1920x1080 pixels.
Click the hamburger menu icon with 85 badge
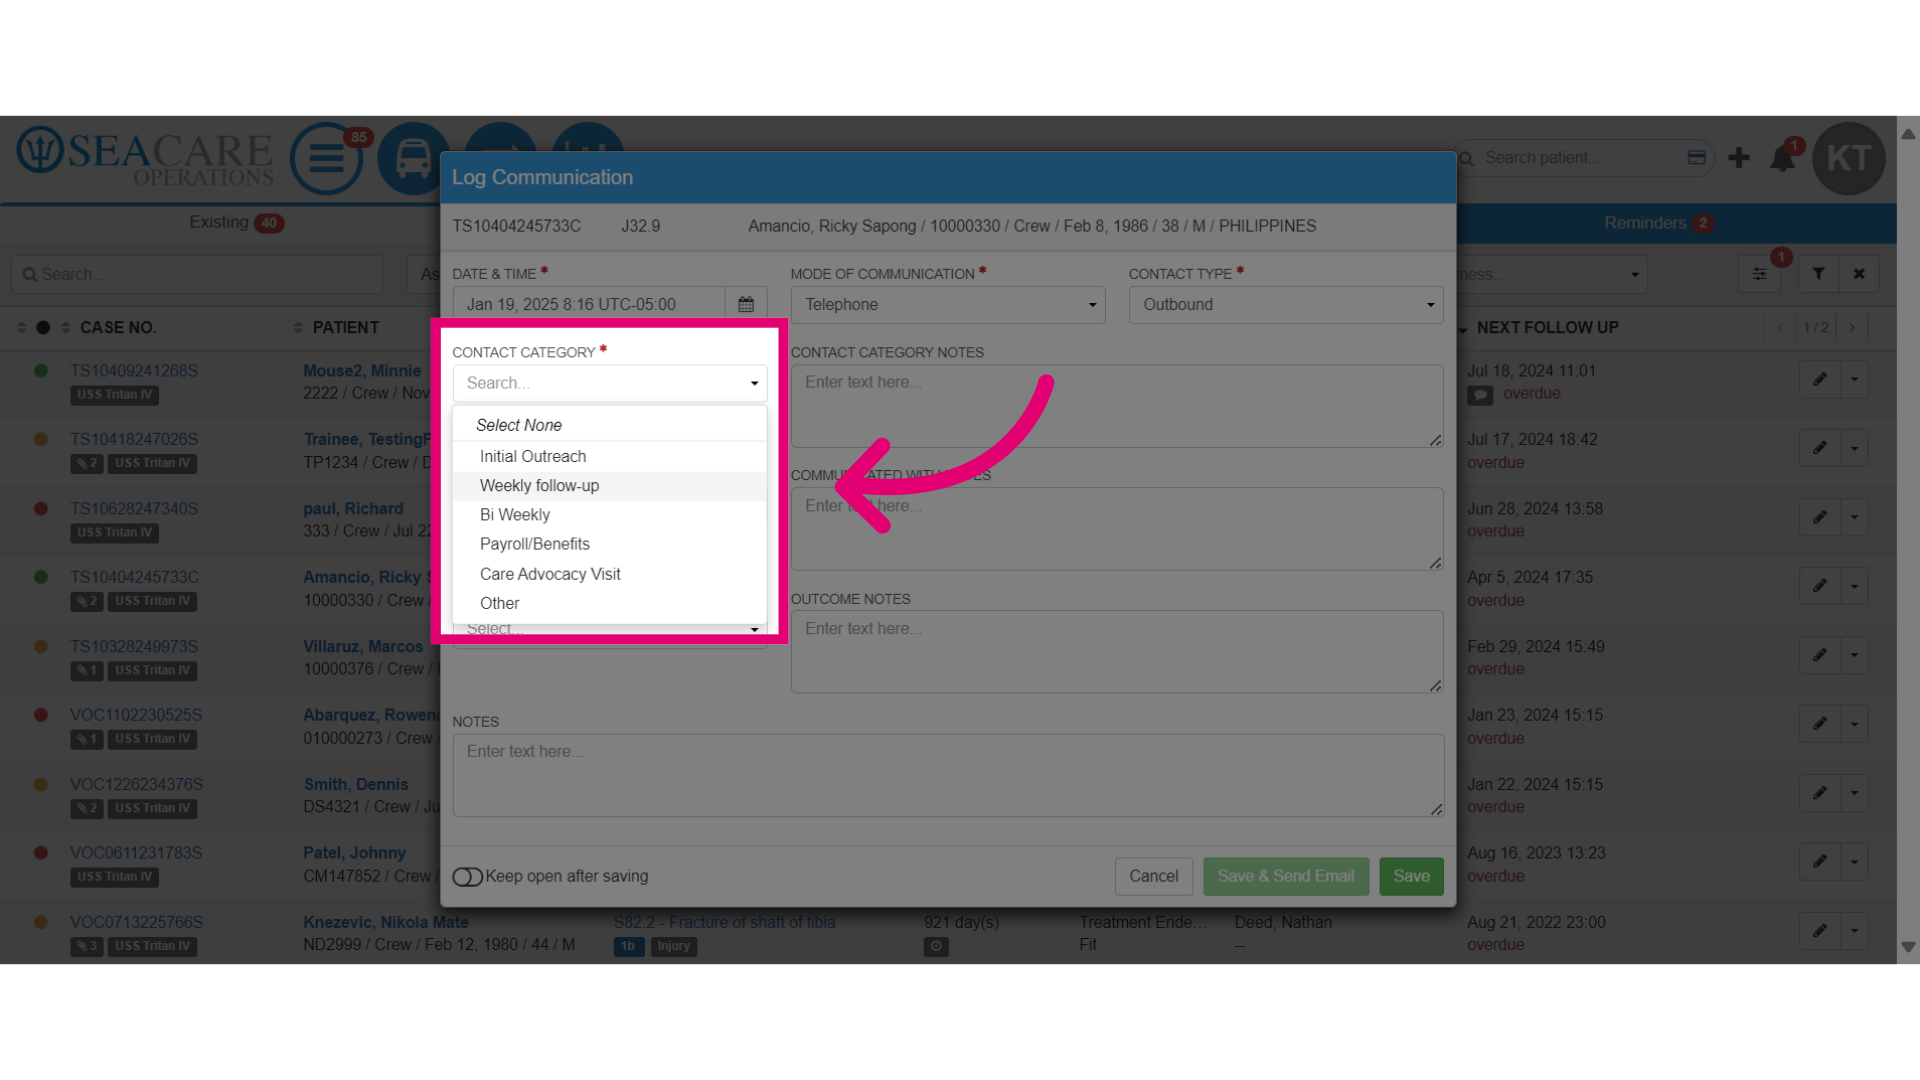(x=326, y=158)
